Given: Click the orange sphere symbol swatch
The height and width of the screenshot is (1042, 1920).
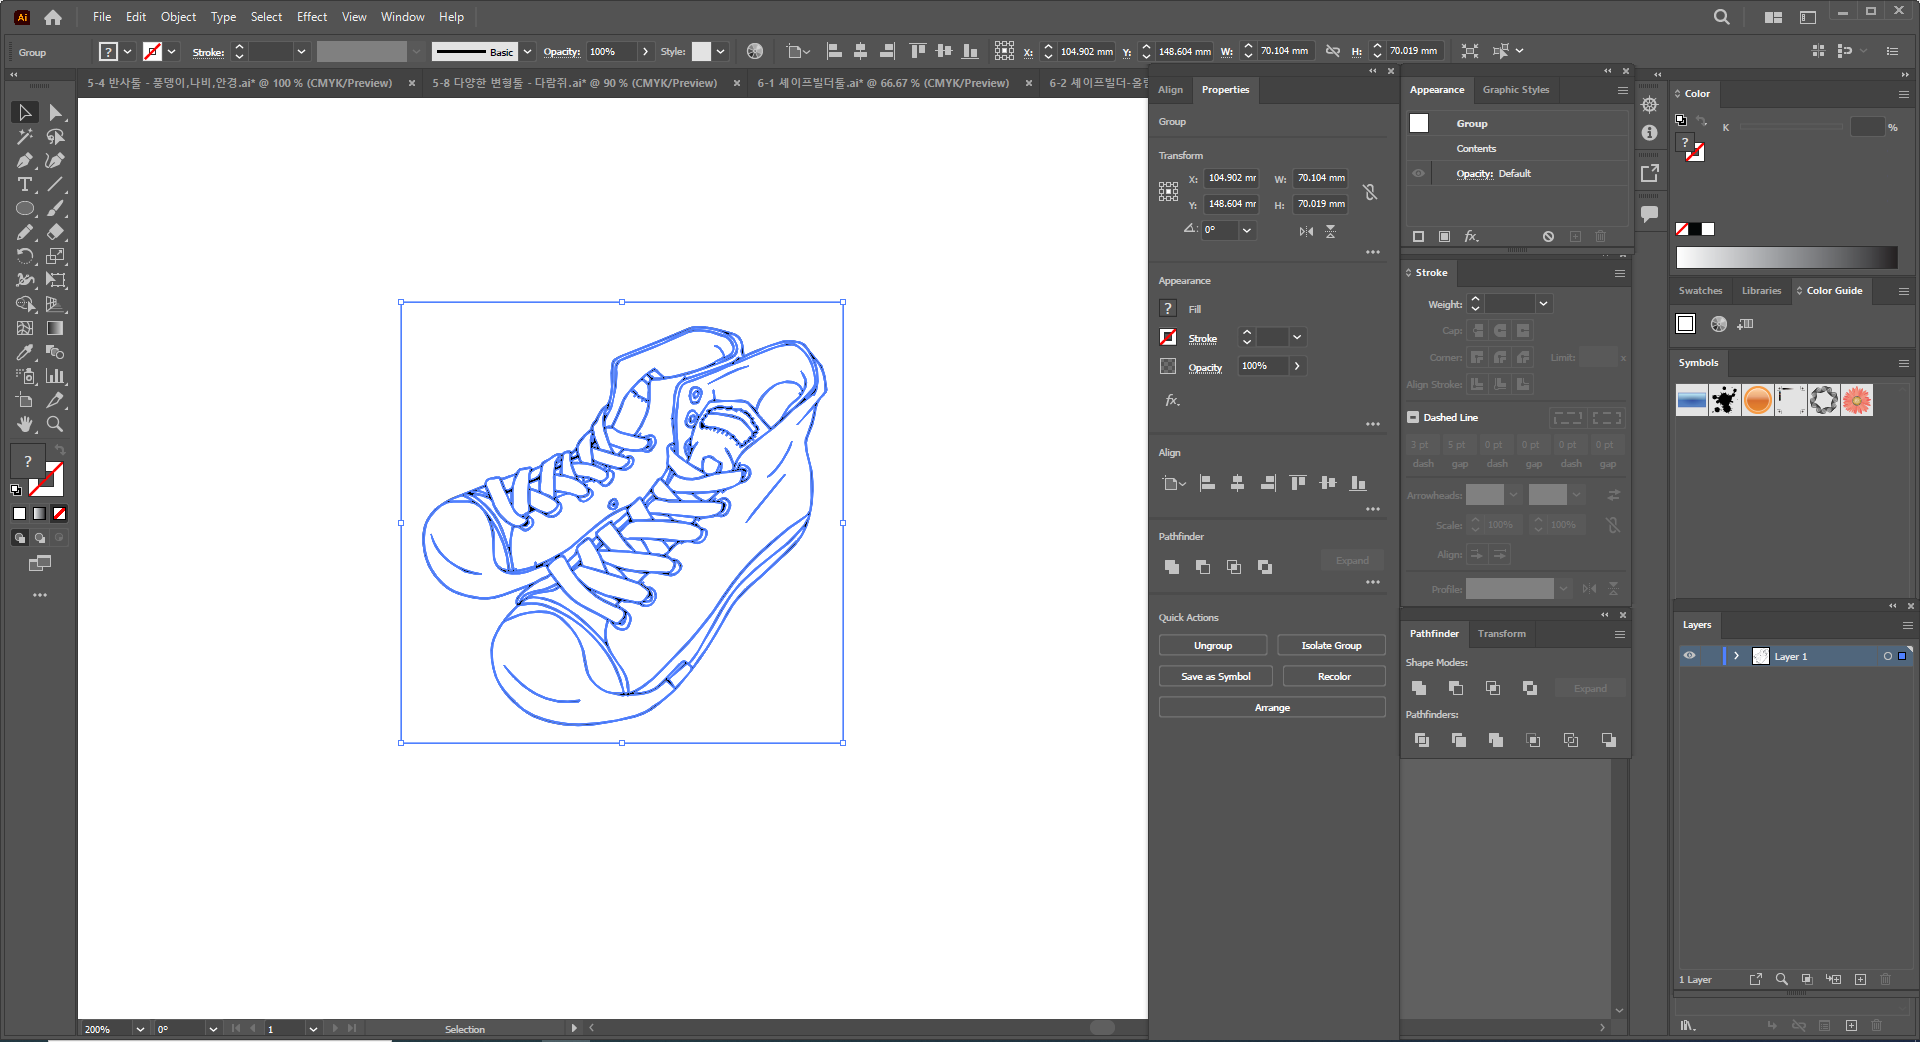Looking at the screenshot, I should pyautogui.click(x=1757, y=401).
